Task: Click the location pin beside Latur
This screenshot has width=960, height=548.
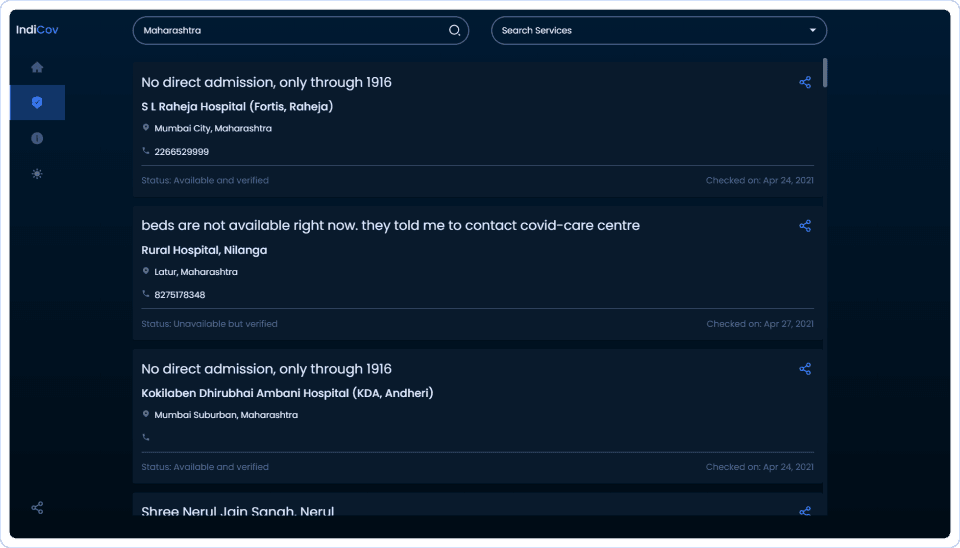Action: point(146,271)
